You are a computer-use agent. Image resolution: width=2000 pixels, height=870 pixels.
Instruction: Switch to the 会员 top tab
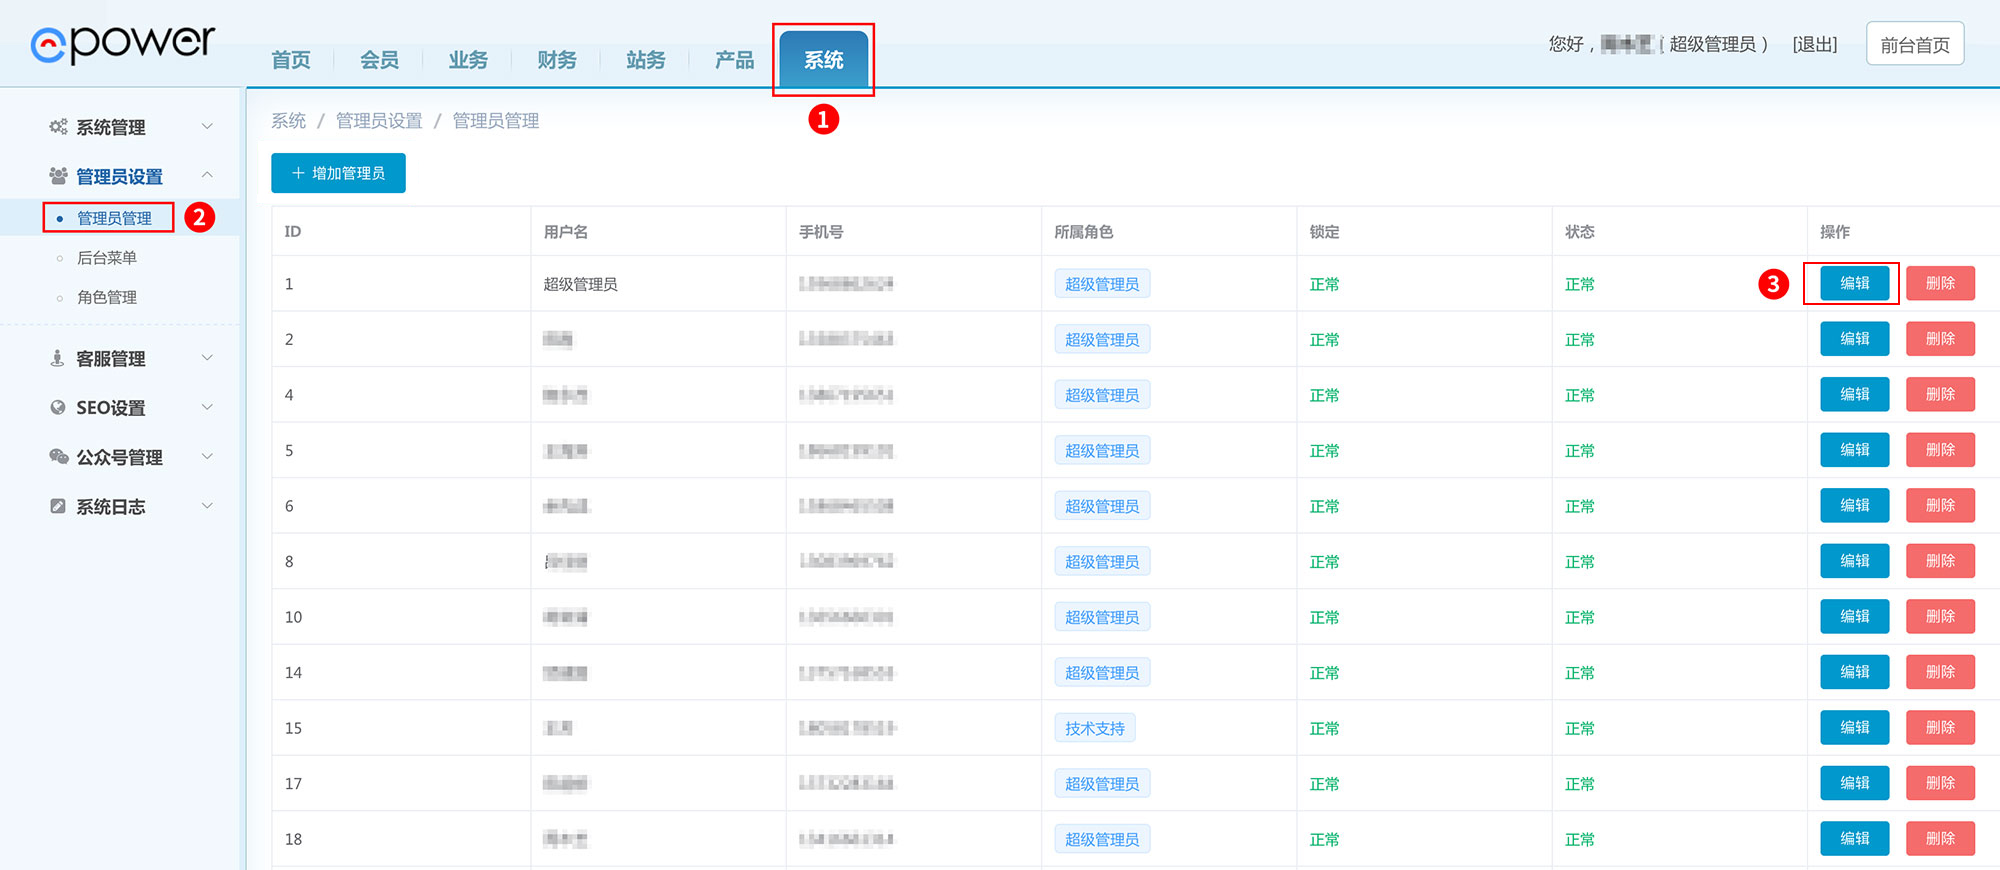pyautogui.click(x=379, y=60)
